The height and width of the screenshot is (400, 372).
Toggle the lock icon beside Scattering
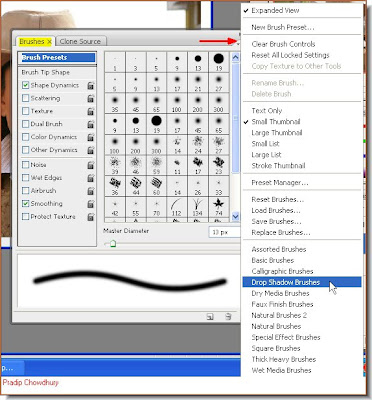point(91,98)
